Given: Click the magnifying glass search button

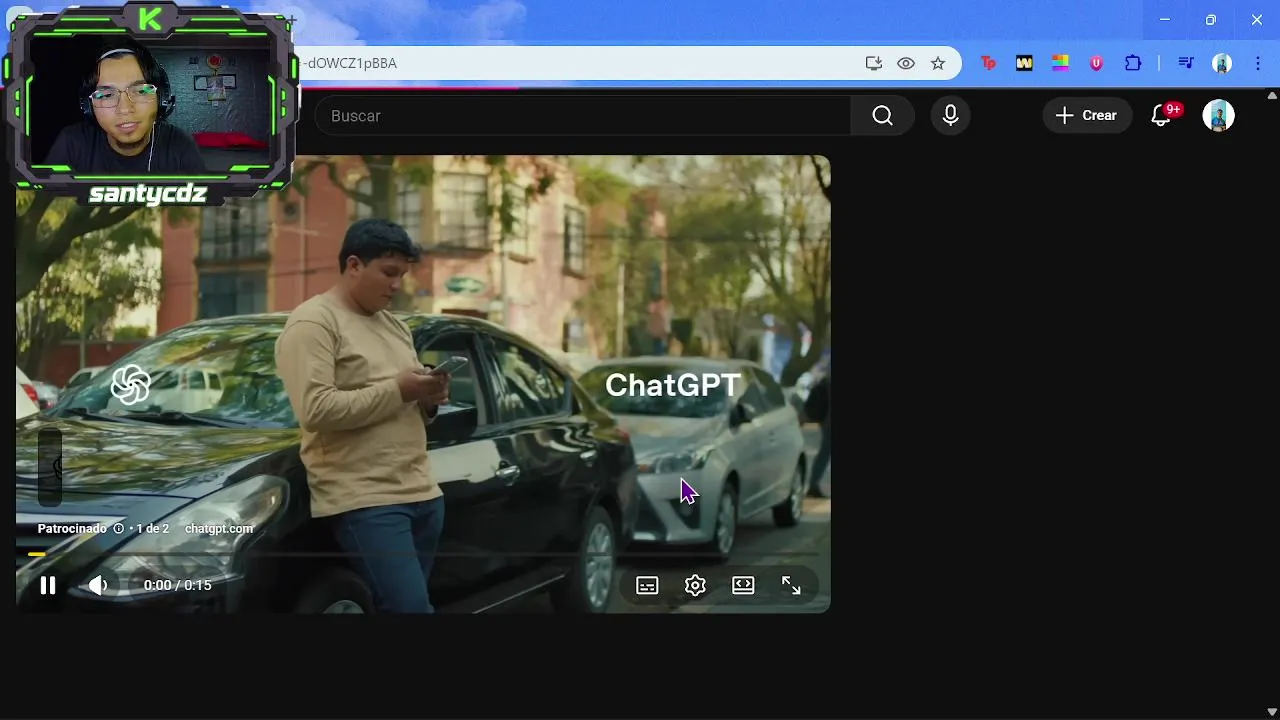Looking at the screenshot, I should [x=882, y=116].
